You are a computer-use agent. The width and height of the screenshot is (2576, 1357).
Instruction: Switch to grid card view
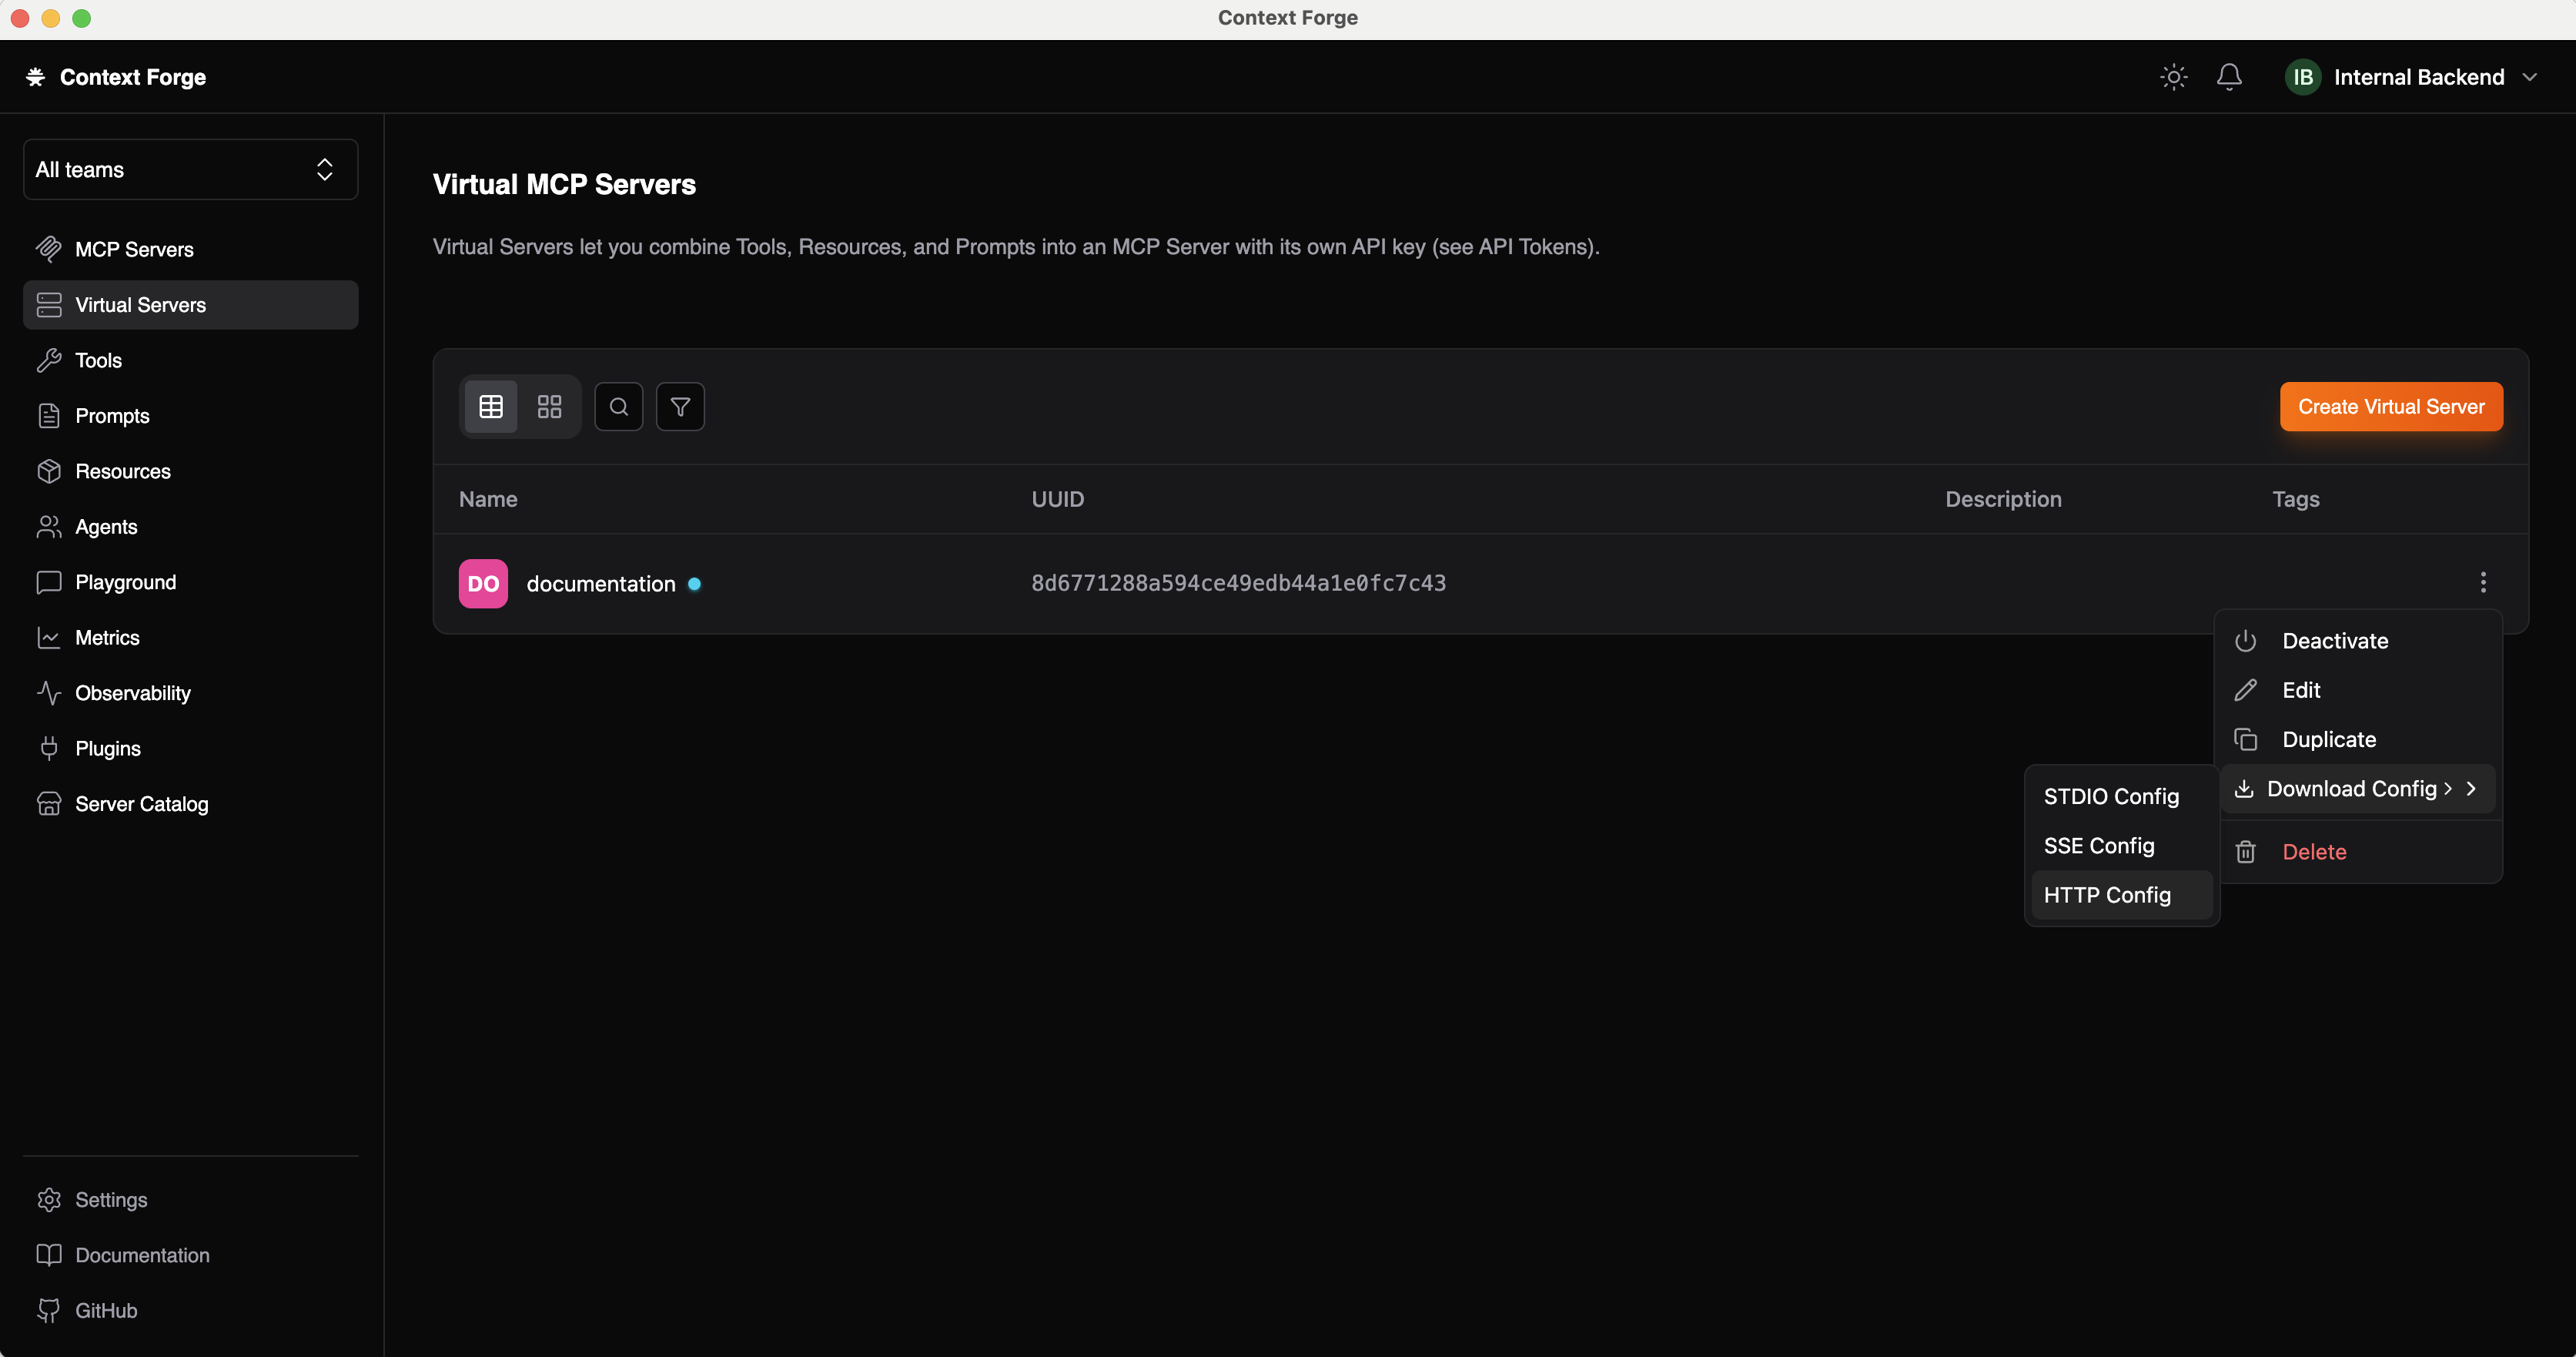coord(549,407)
